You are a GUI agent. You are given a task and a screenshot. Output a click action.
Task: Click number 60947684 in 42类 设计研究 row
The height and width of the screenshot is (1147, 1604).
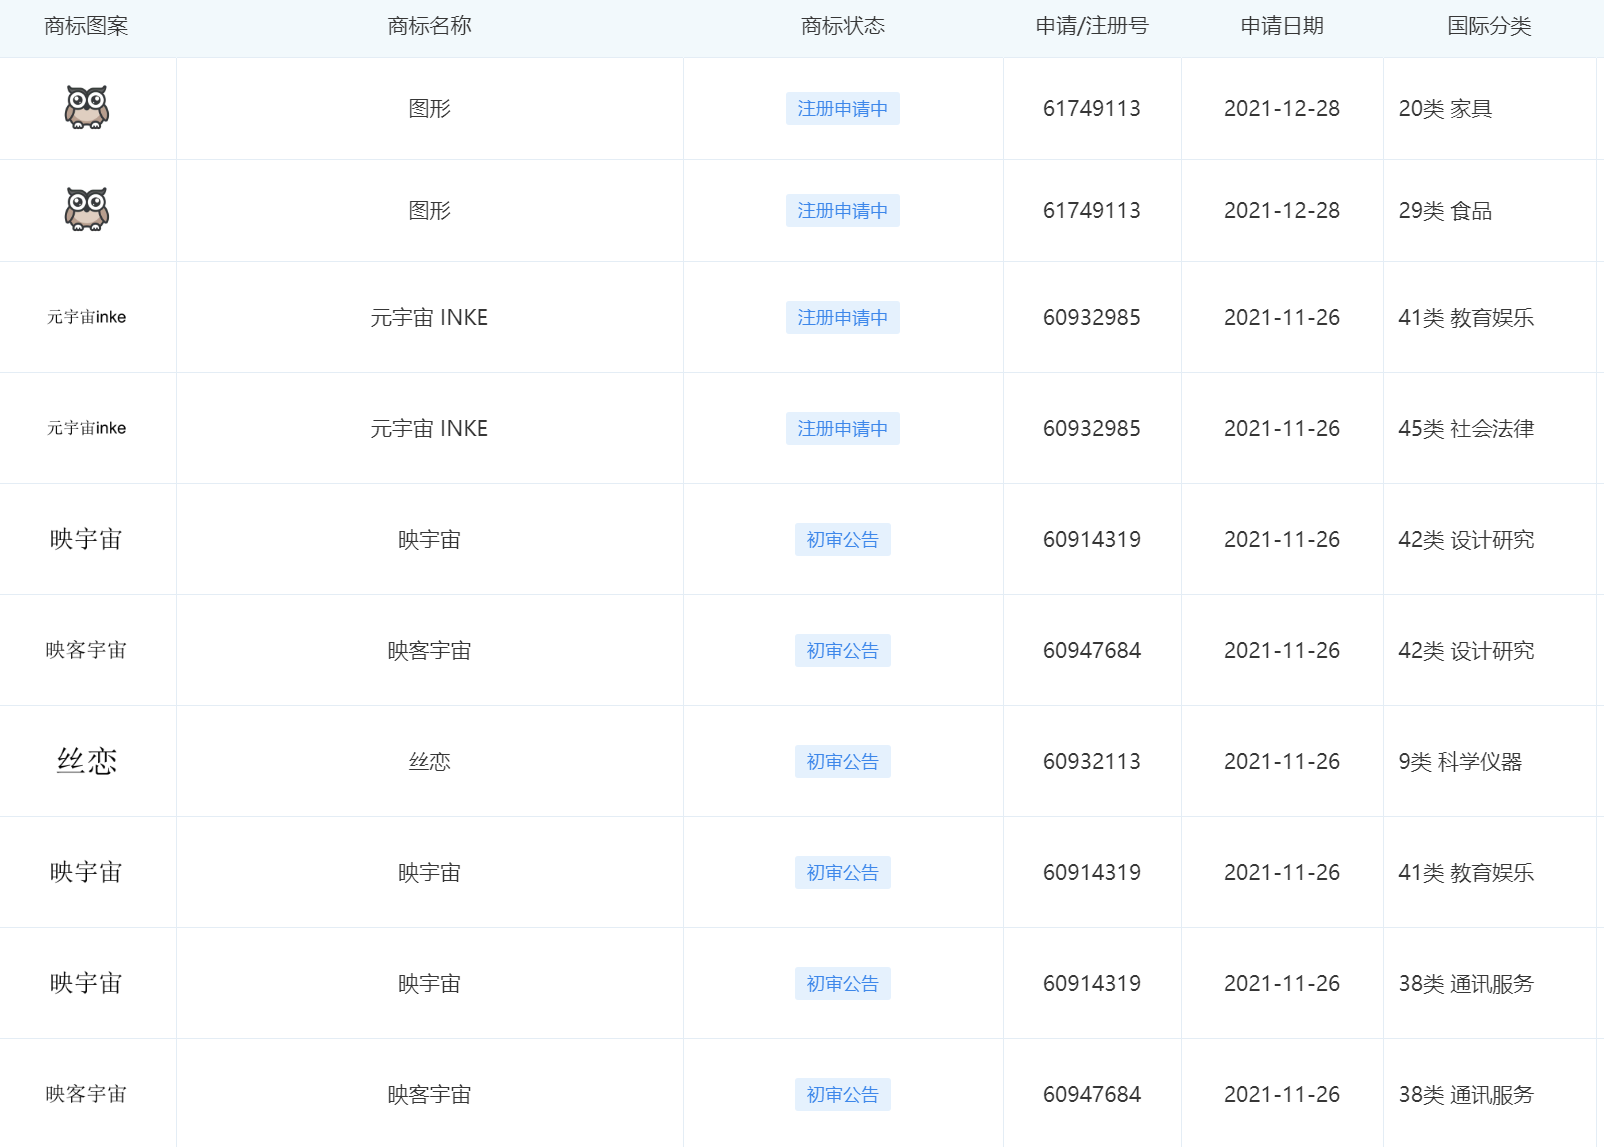(1092, 650)
